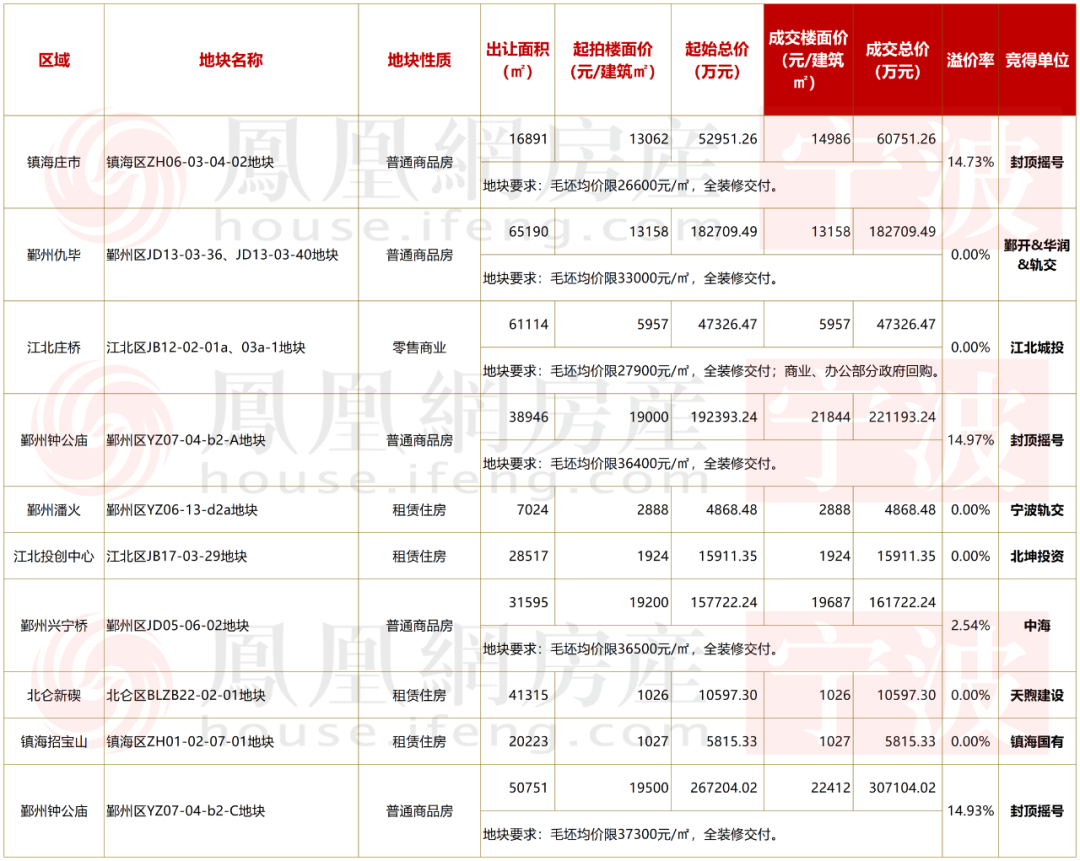Click the 竞得单位 column header
Screen dimensions: 1080x861
tap(1037, 61)
